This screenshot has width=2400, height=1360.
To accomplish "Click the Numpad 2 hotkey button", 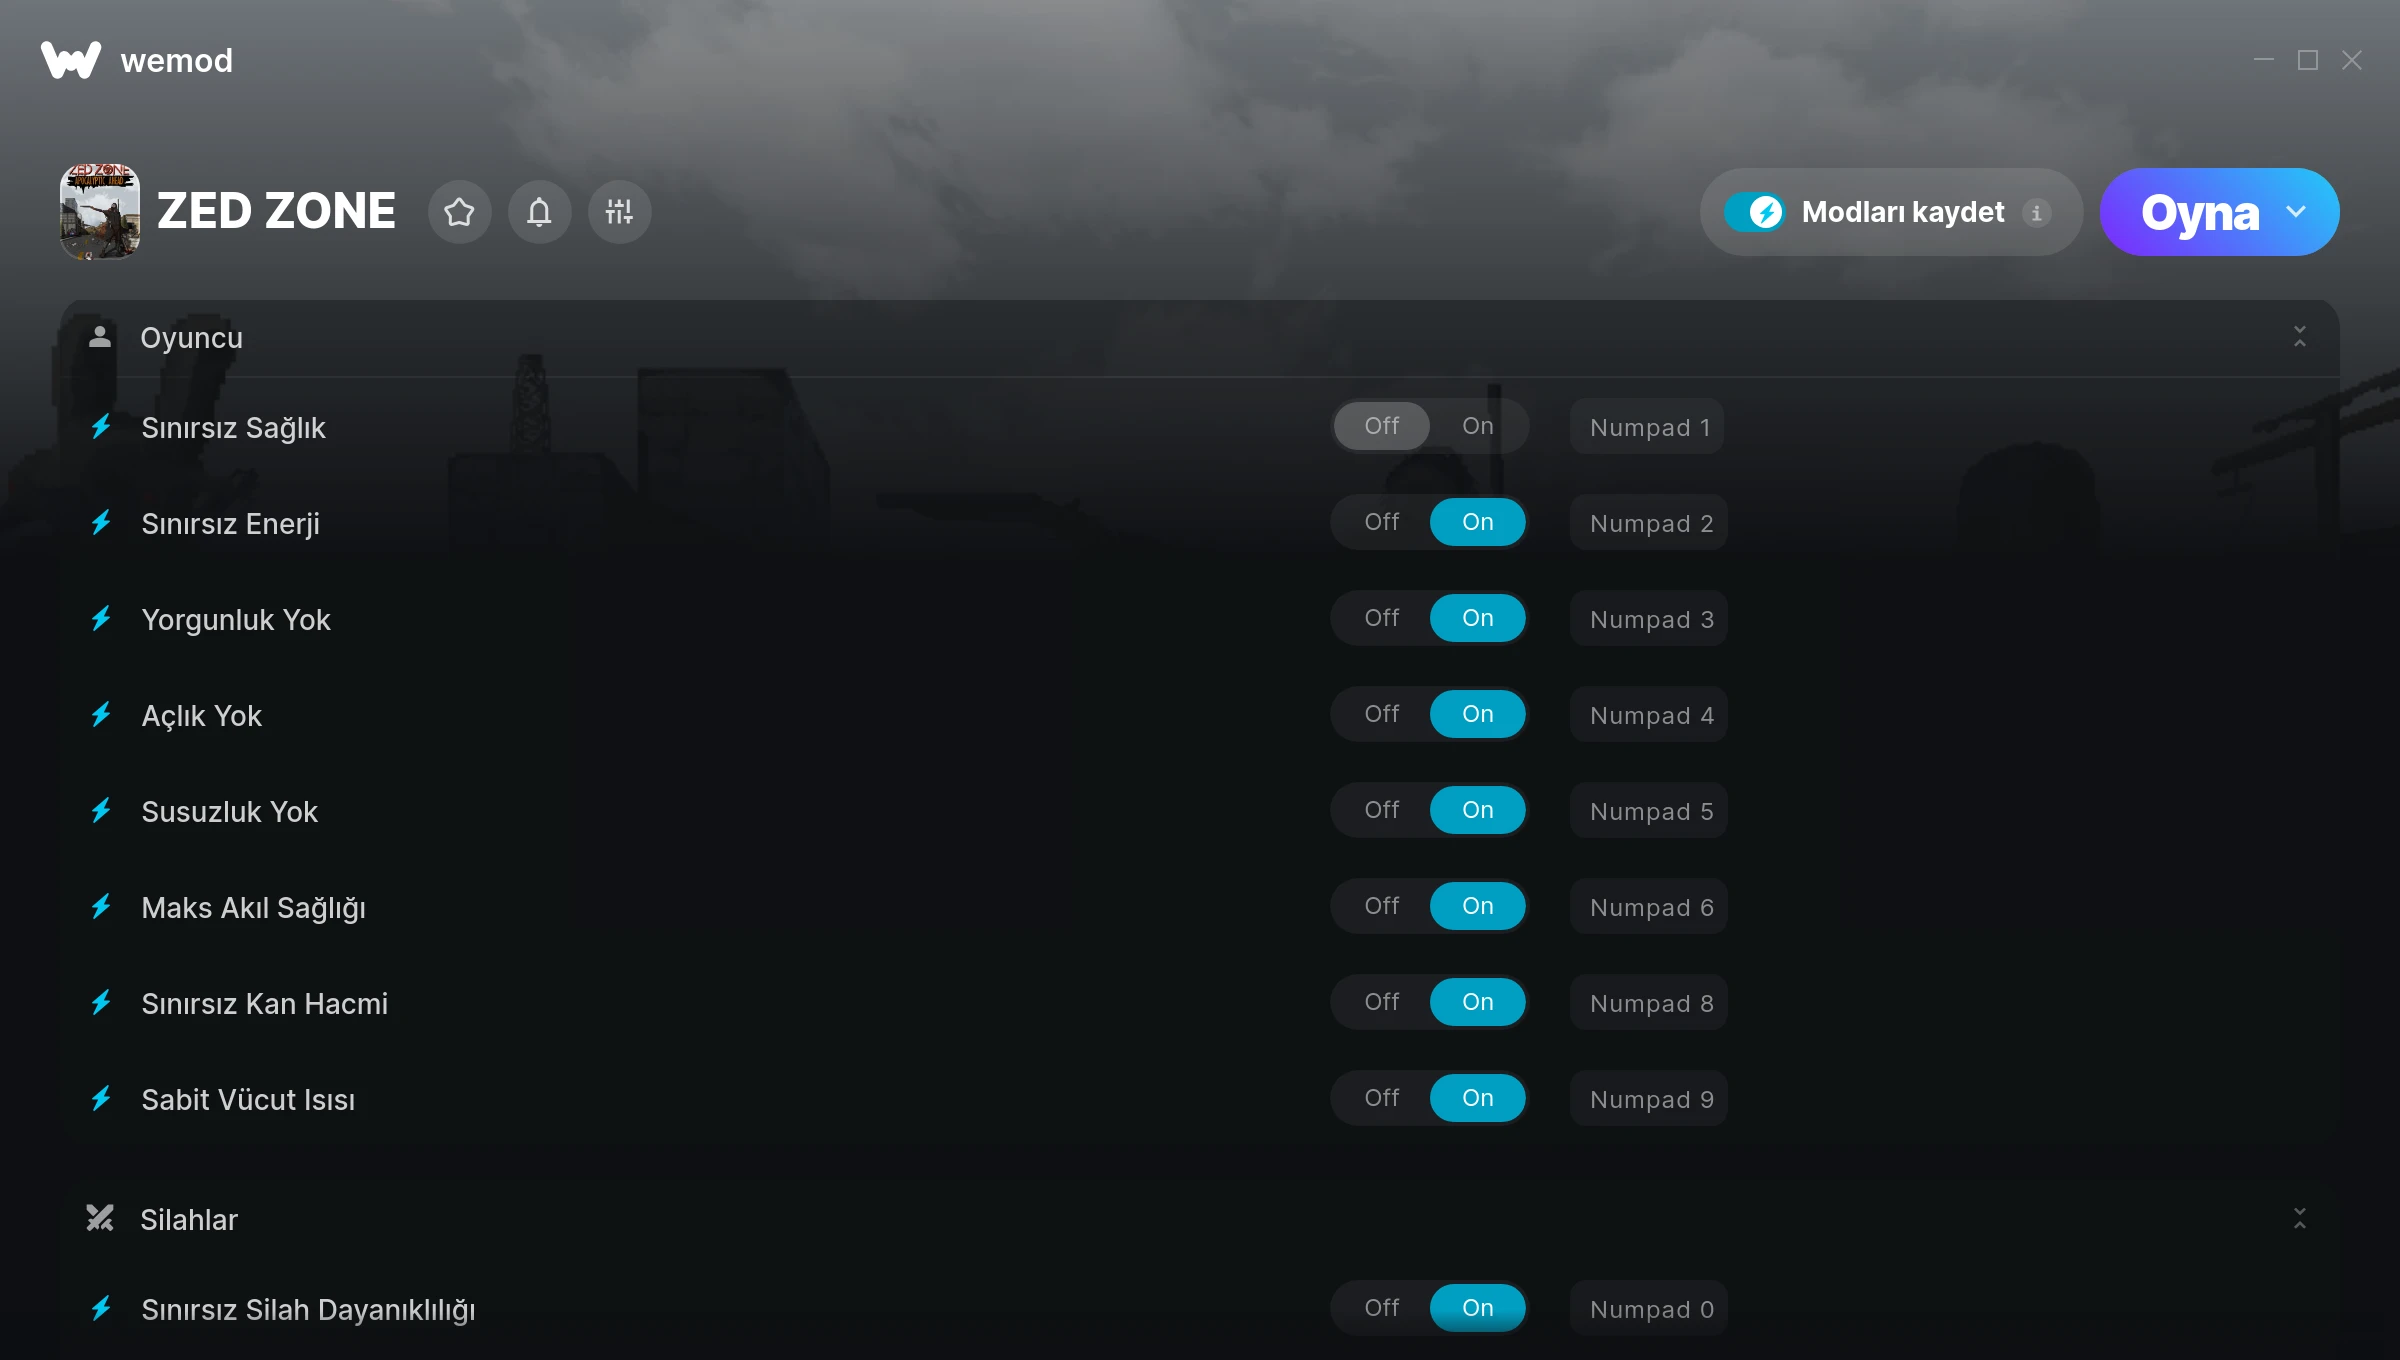I will (1649, 523).
